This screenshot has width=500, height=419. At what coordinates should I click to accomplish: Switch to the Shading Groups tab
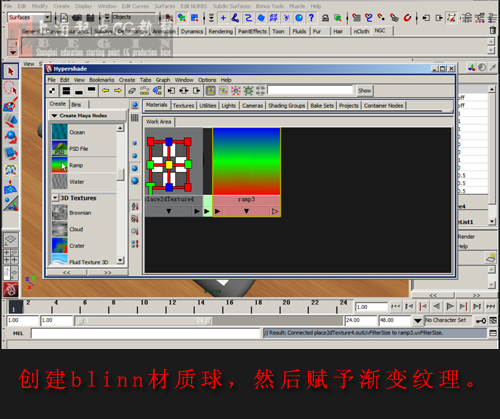coord(287,106)
